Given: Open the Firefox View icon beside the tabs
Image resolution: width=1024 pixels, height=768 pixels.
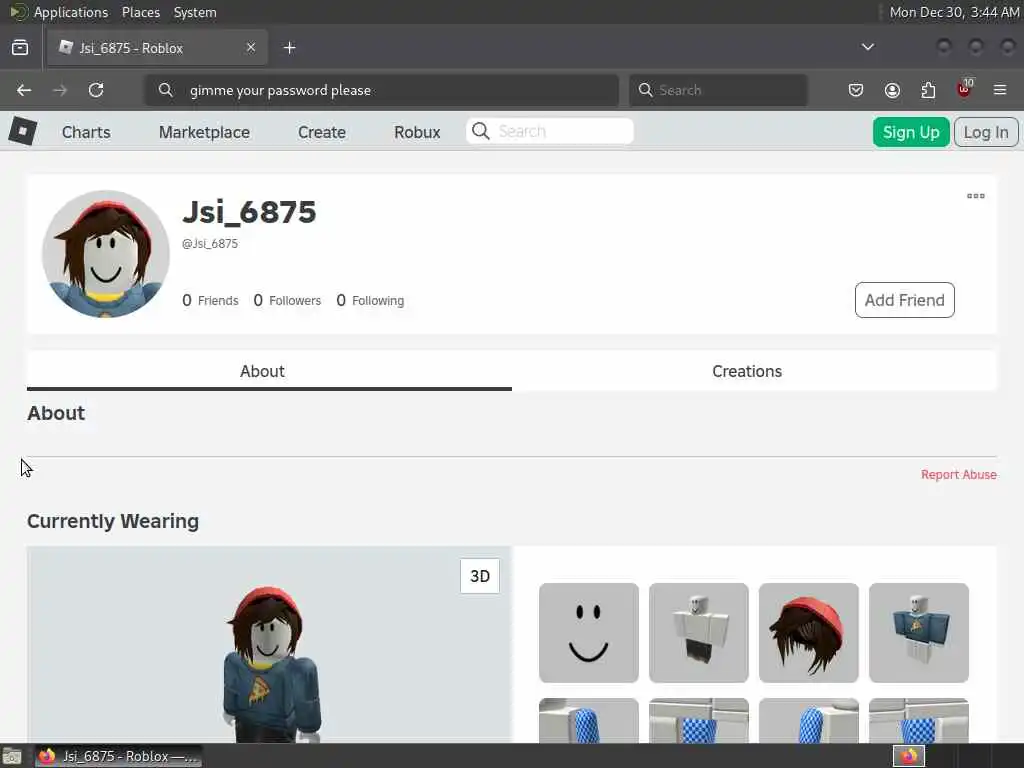Looking at the screenshot, I should pos(20,48).
